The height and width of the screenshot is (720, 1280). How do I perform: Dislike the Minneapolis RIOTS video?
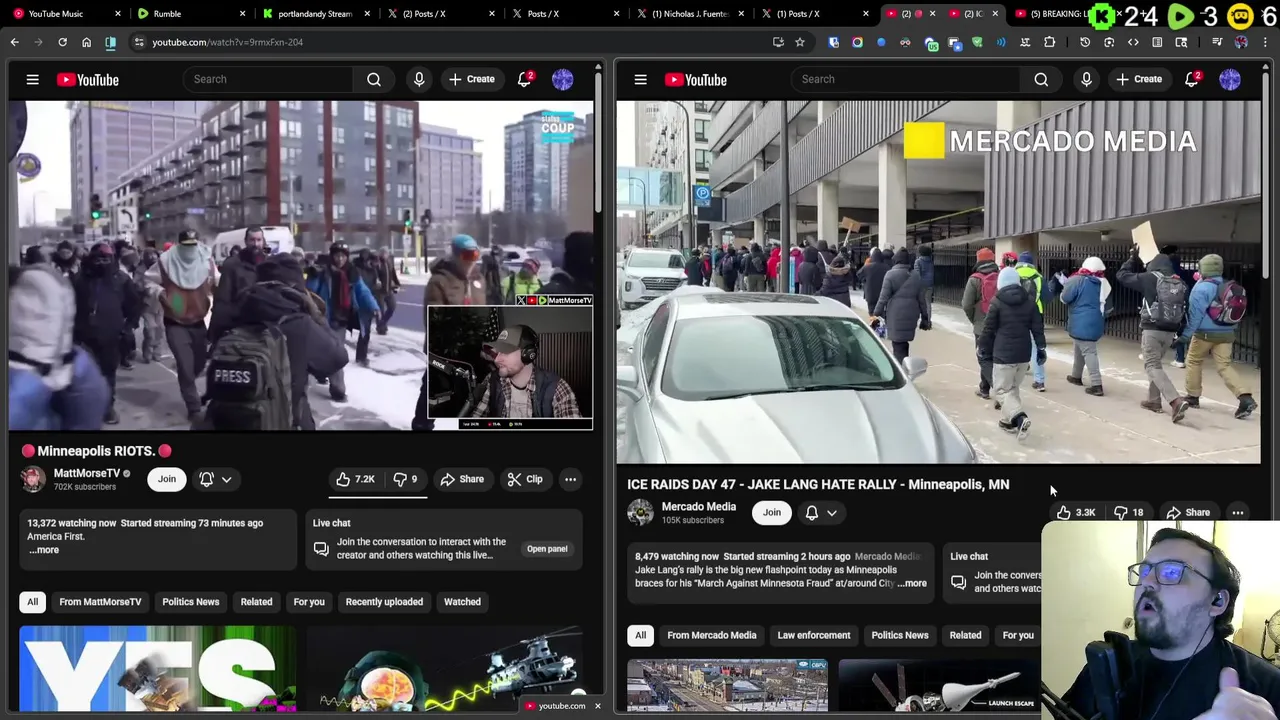[x=405, y=479]
